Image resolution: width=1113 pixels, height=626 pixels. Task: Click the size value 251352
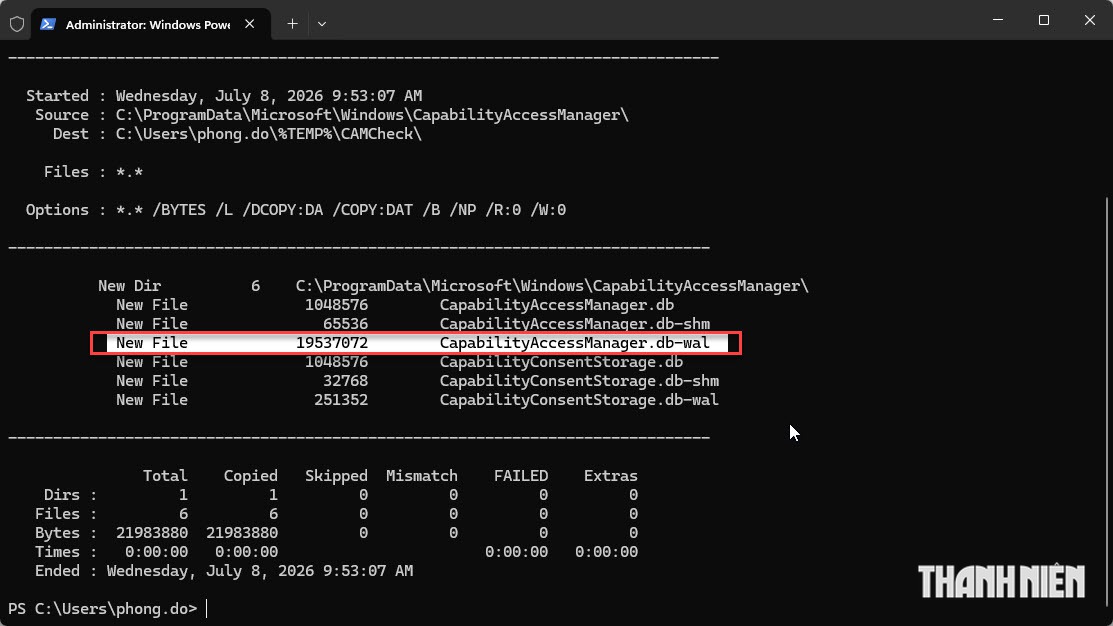click(341, 400)
